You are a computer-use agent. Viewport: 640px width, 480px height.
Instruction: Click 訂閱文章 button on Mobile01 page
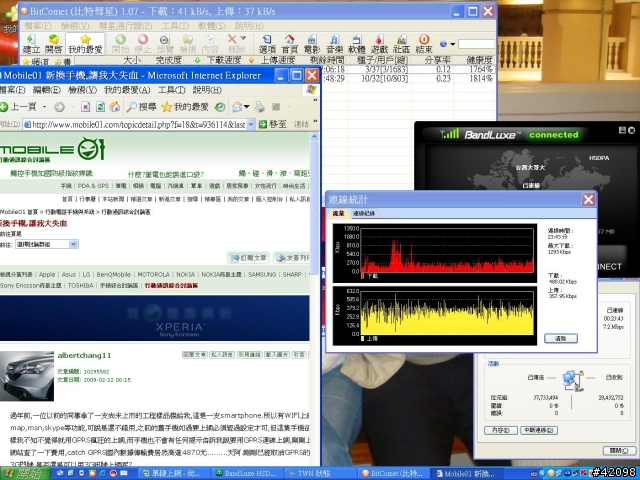248,258
